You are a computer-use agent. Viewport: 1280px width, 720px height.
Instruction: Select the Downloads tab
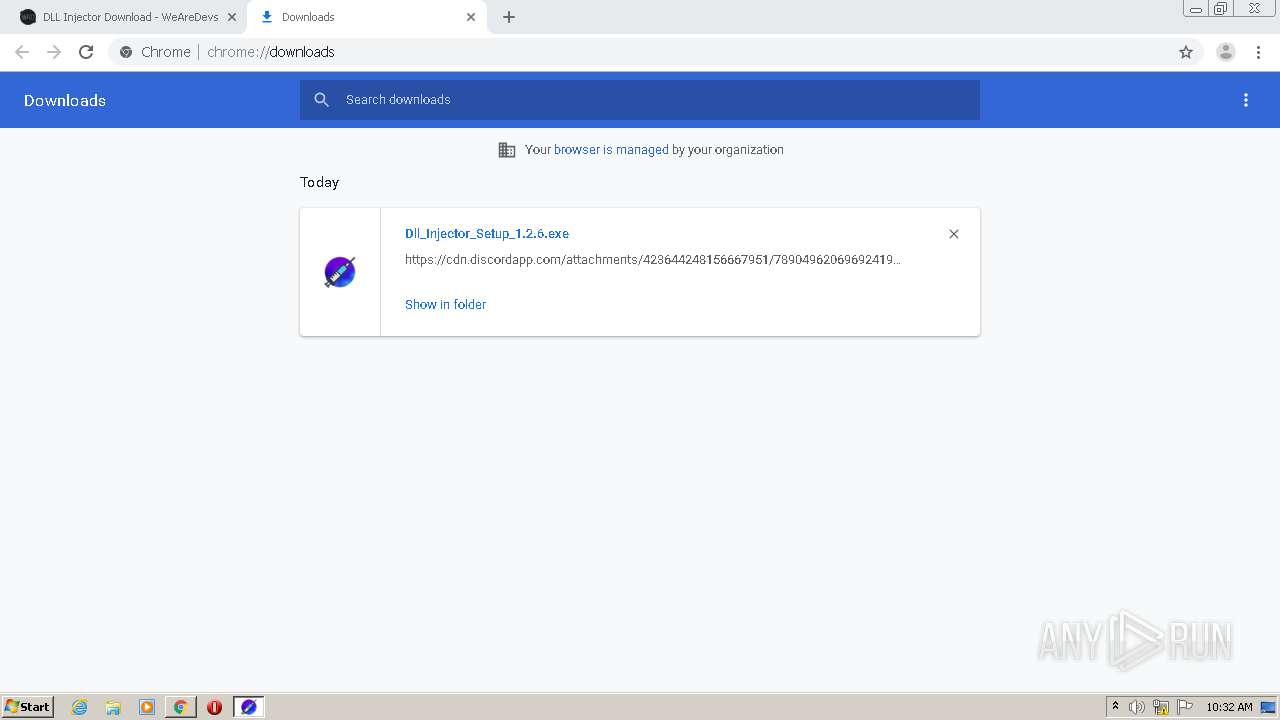click(x=365, y=17)
